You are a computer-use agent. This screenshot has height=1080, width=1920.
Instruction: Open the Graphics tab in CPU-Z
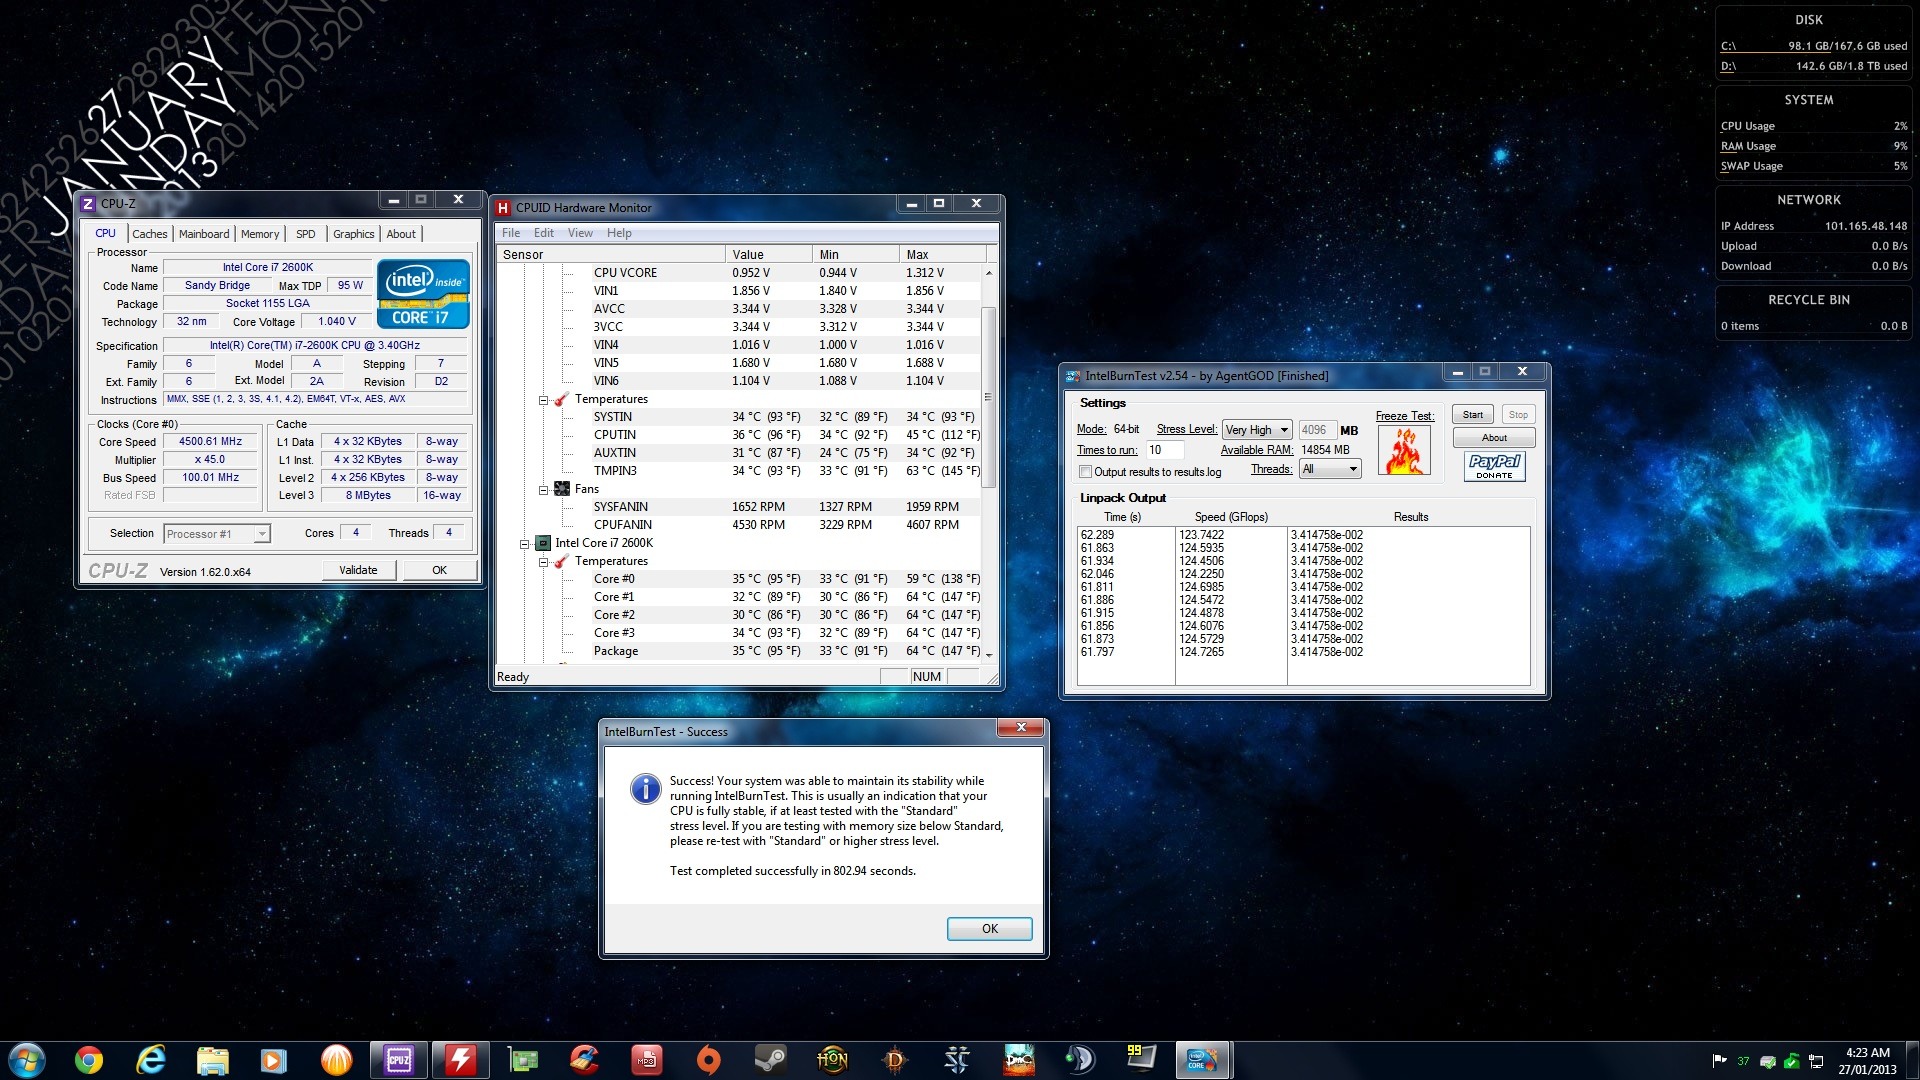pos(354,234)
